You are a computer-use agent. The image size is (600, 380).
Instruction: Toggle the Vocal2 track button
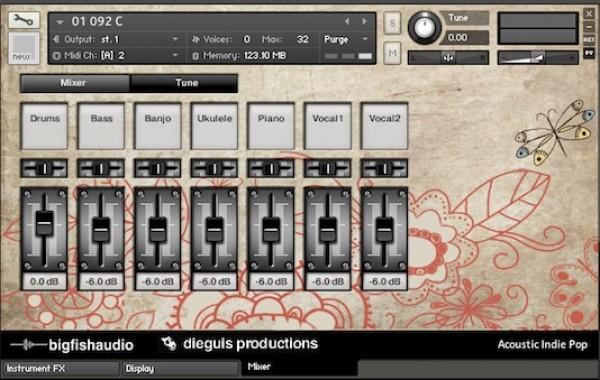[x=384, y=126]
